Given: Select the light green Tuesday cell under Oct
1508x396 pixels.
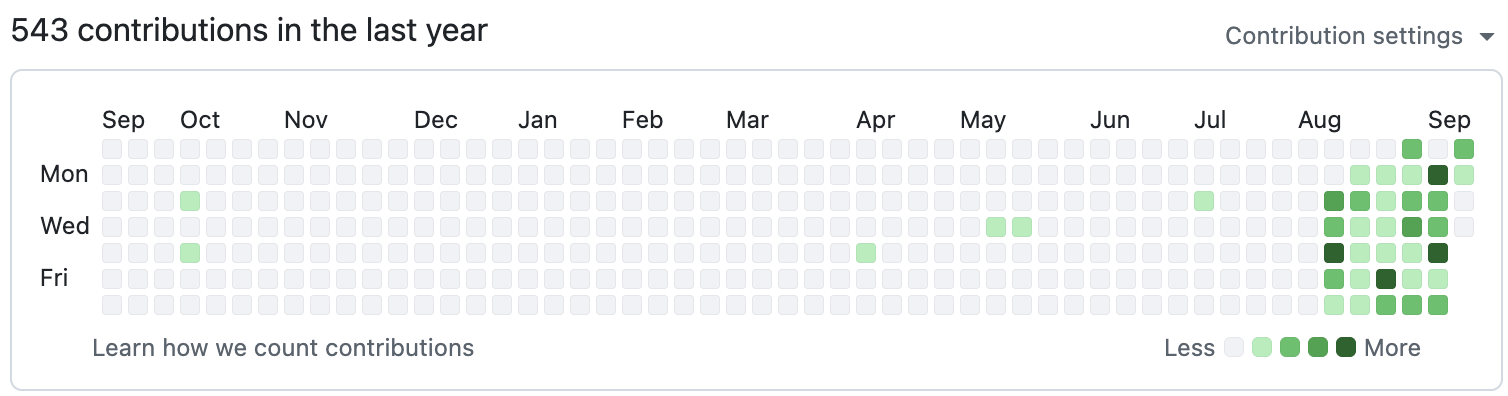Looking at the screenshot, I should coord(190,201).
